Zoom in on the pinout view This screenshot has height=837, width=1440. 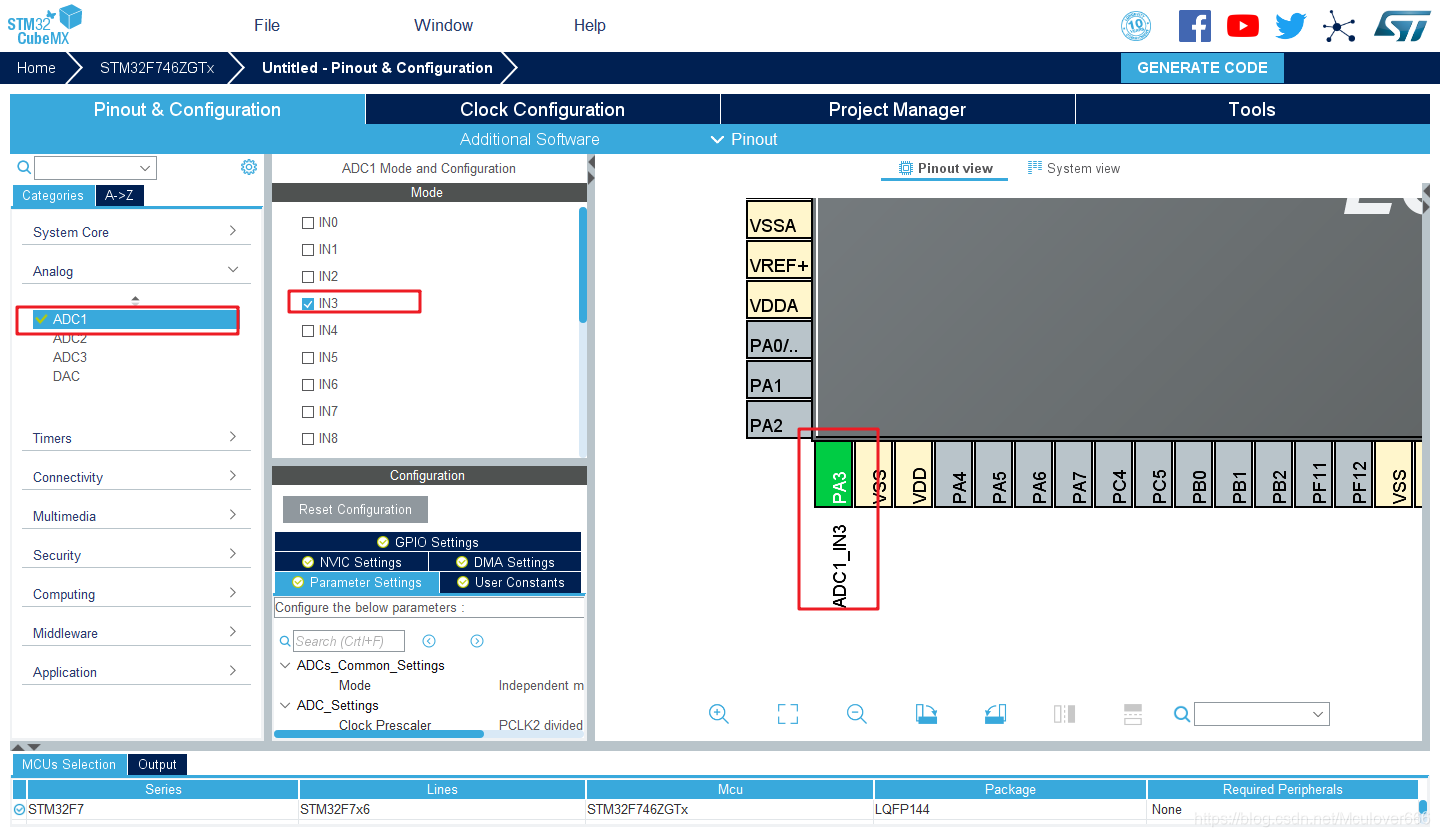718,714
